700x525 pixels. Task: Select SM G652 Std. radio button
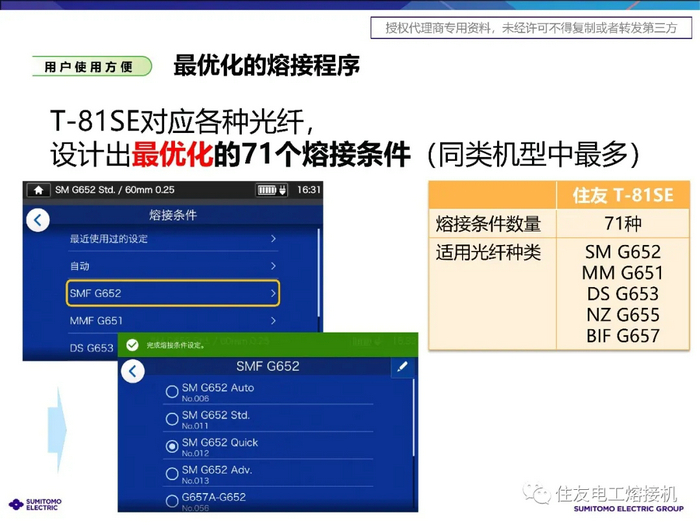point(172,418)
